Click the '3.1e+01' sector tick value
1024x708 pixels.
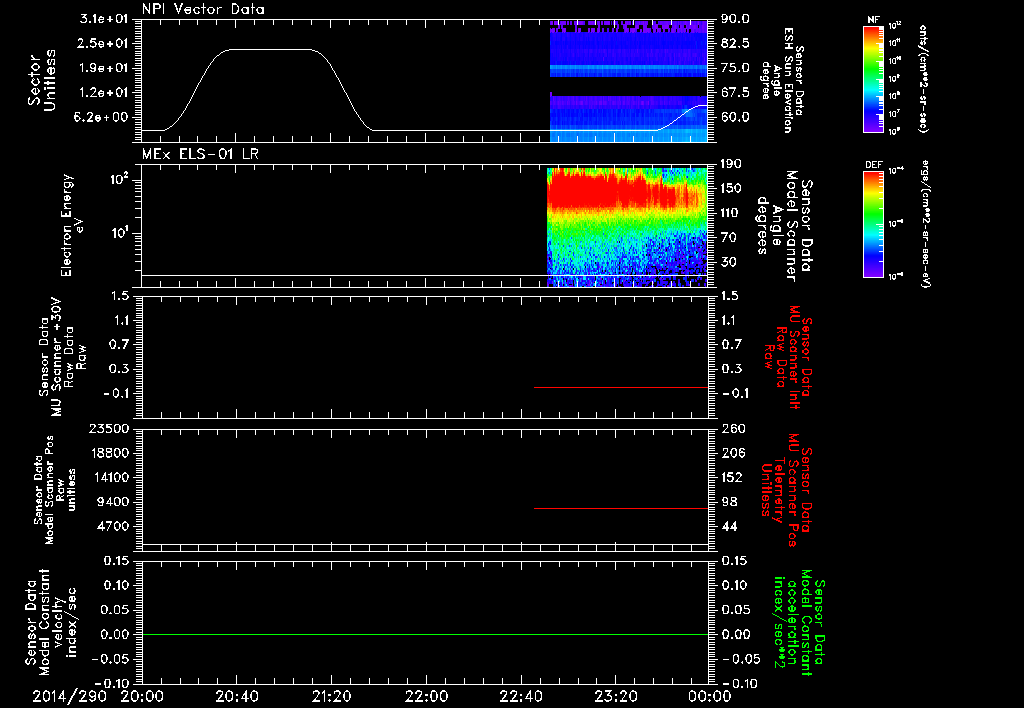click(x=104, y=19)
